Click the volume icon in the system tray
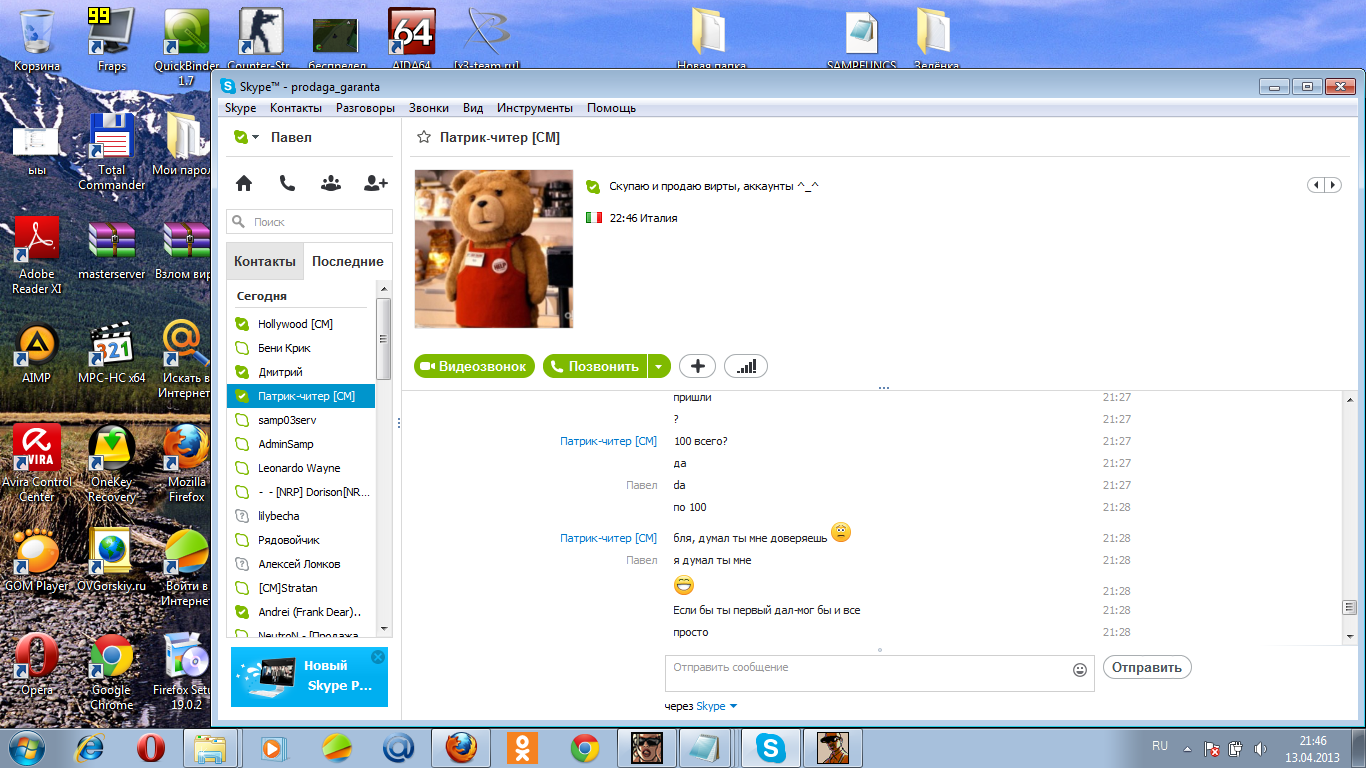This screenshot has width=1366, height=768. [1260, 748]
